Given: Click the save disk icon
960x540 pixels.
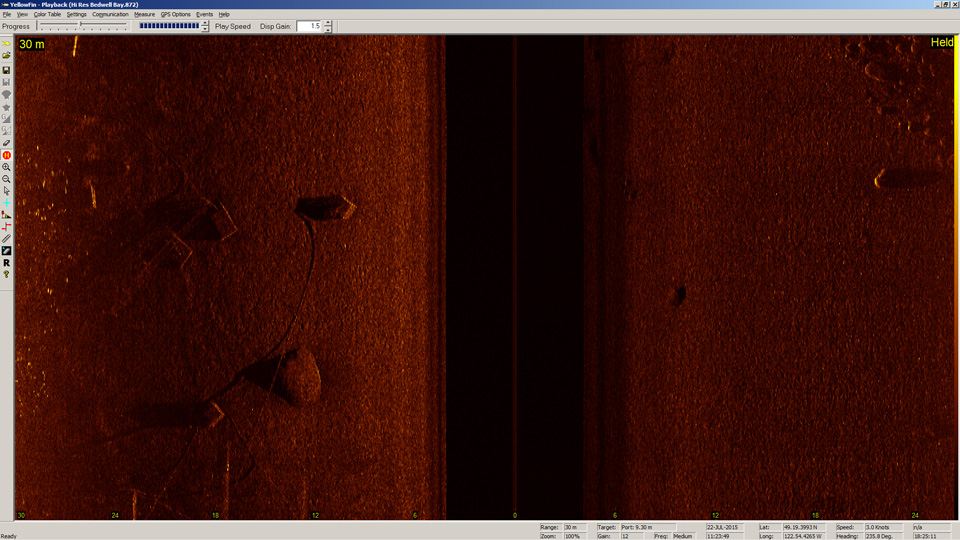Looking at the screenshot, I should tap(6, 70).
